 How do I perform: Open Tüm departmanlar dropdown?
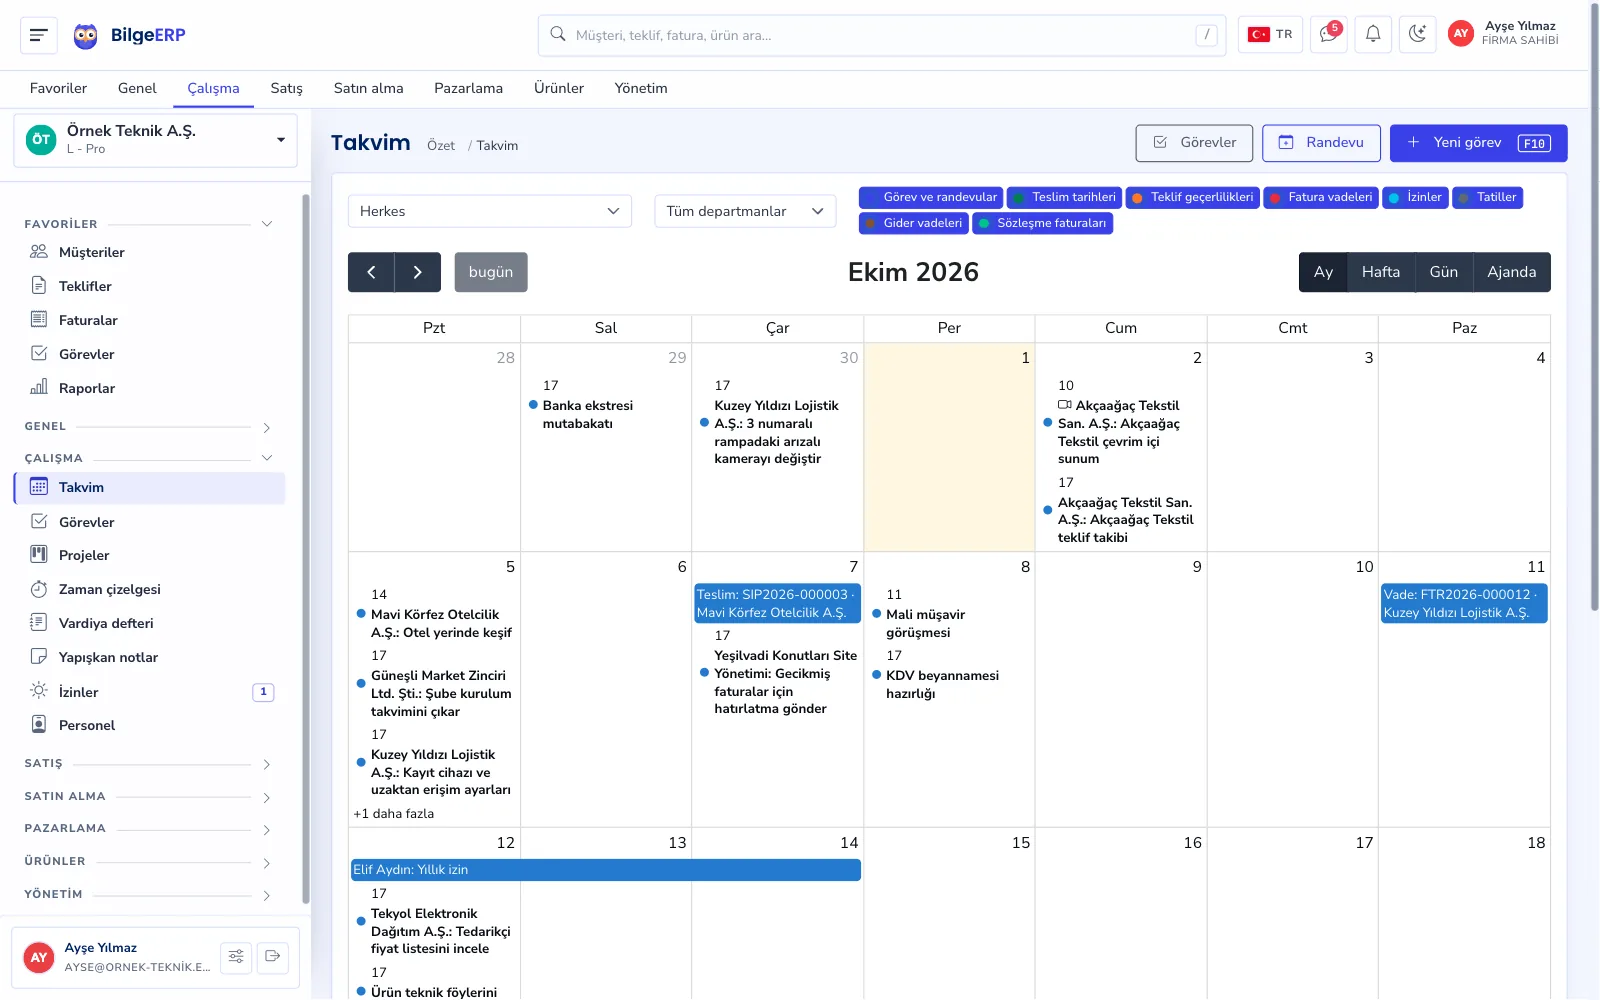[x=745, y=211]
